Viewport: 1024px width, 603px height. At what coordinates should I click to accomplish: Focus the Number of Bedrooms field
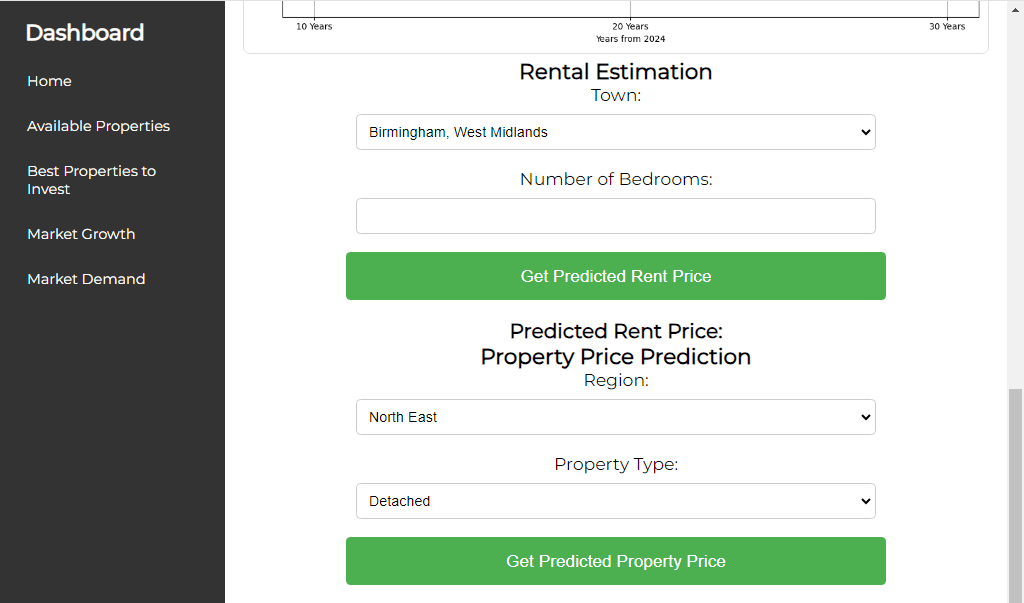pos(615,216)
